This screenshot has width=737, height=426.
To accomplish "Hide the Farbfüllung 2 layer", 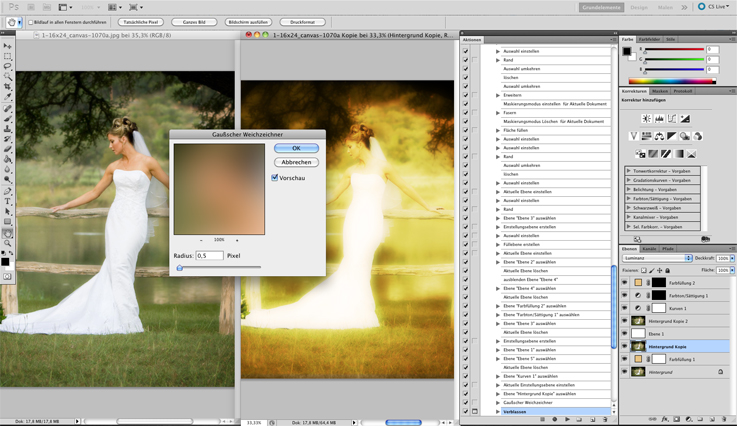I will [625, 283].
